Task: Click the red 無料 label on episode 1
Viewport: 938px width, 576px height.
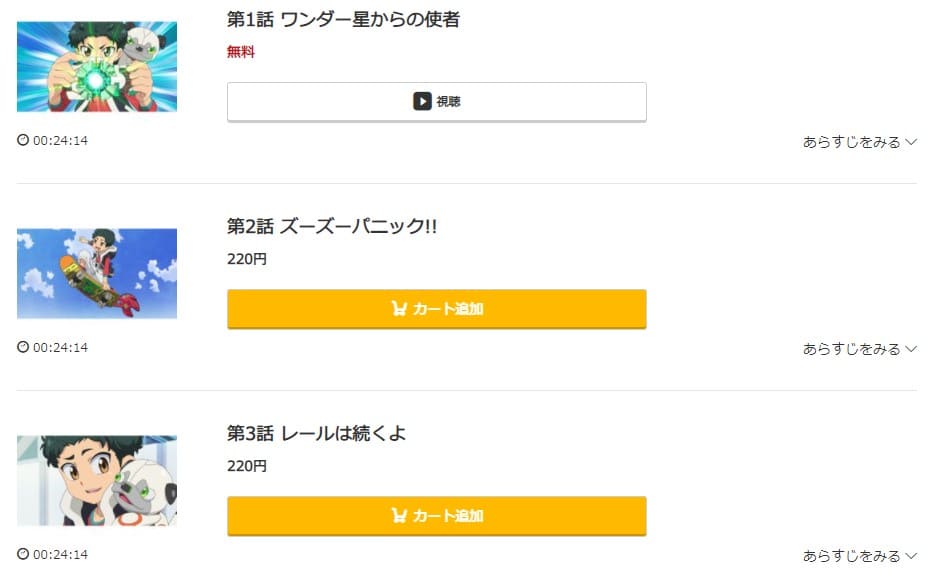Action: (241, 52)
